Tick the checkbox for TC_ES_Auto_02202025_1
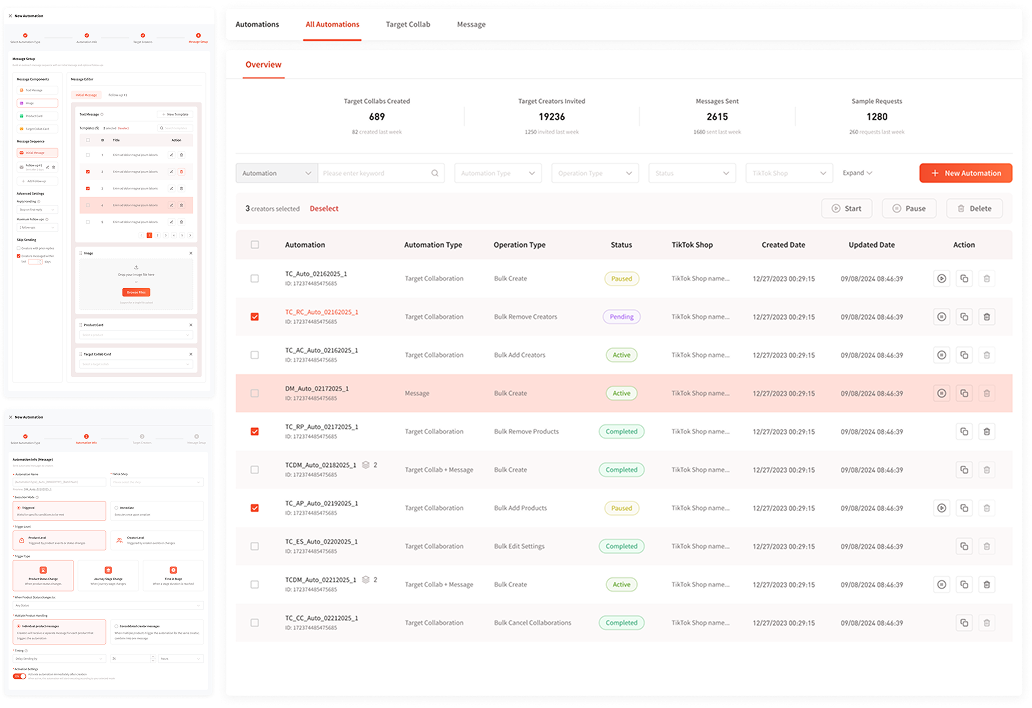Image resolution: width=1032 pixels, height=708 pixels. click(255, 546)
